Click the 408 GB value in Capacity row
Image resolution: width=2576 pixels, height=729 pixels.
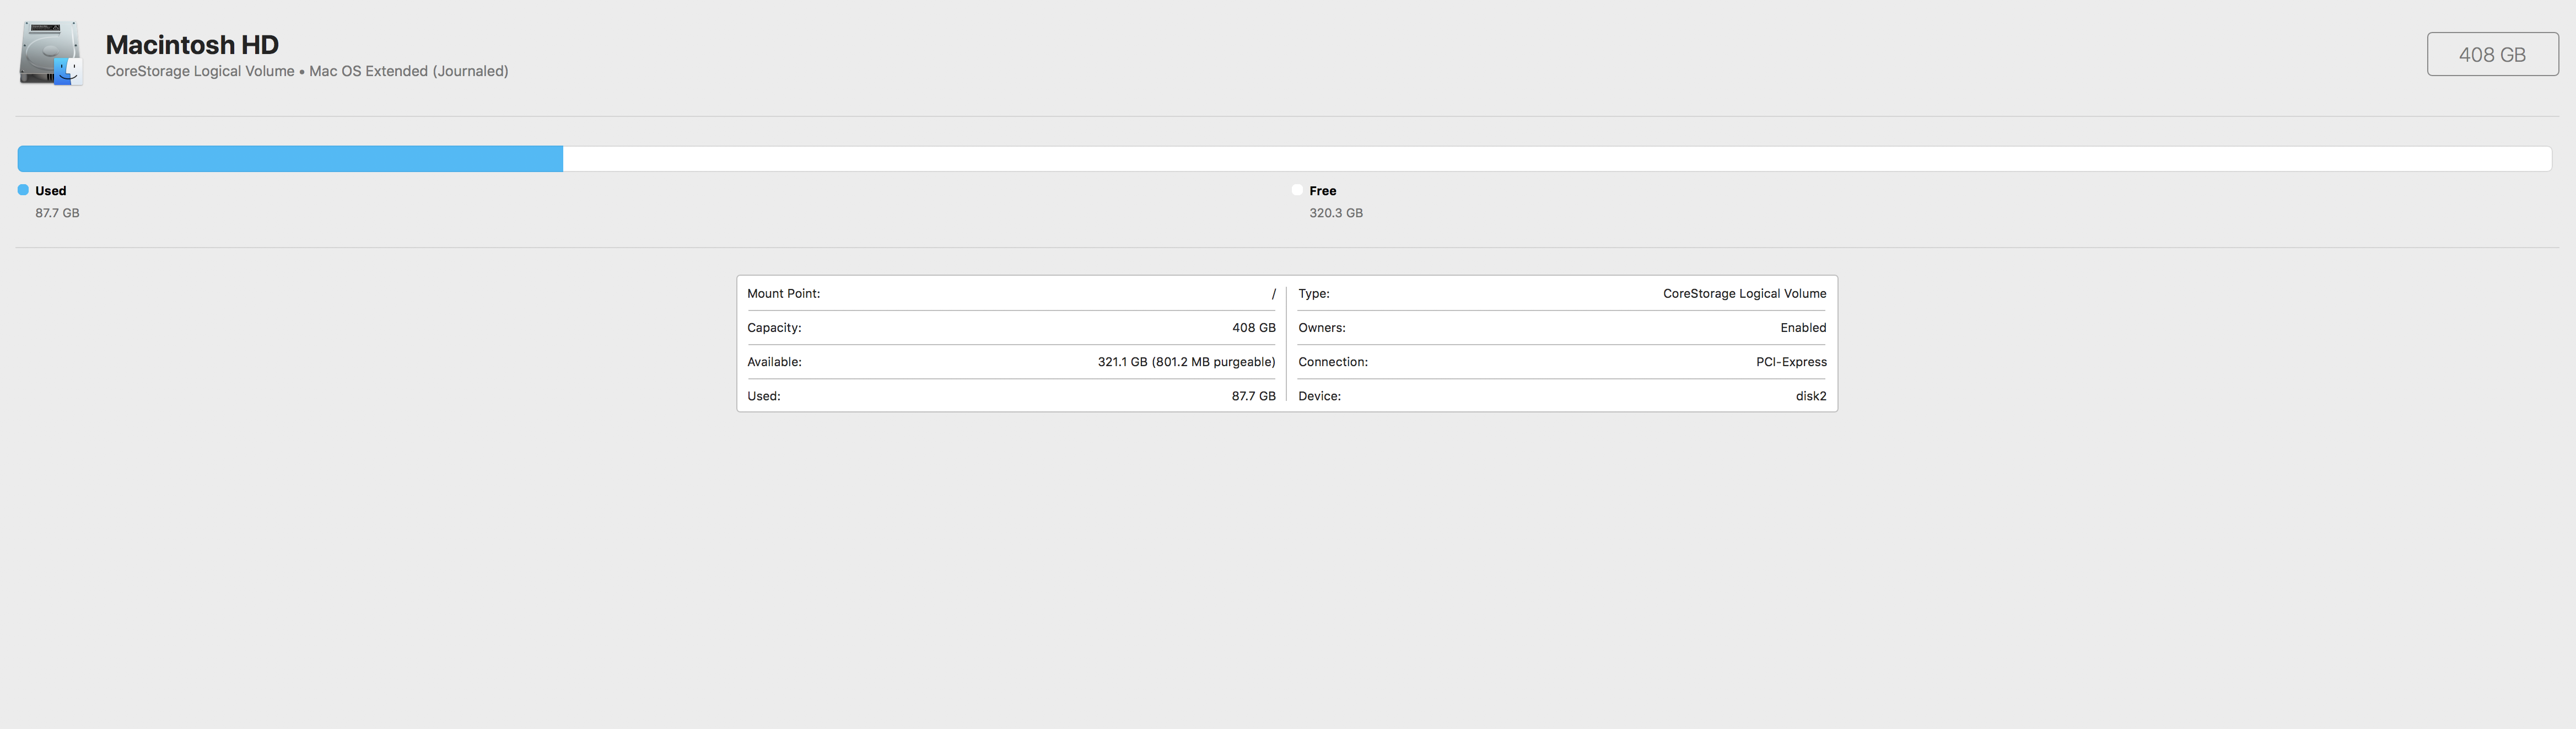(x=1254, y=328)
